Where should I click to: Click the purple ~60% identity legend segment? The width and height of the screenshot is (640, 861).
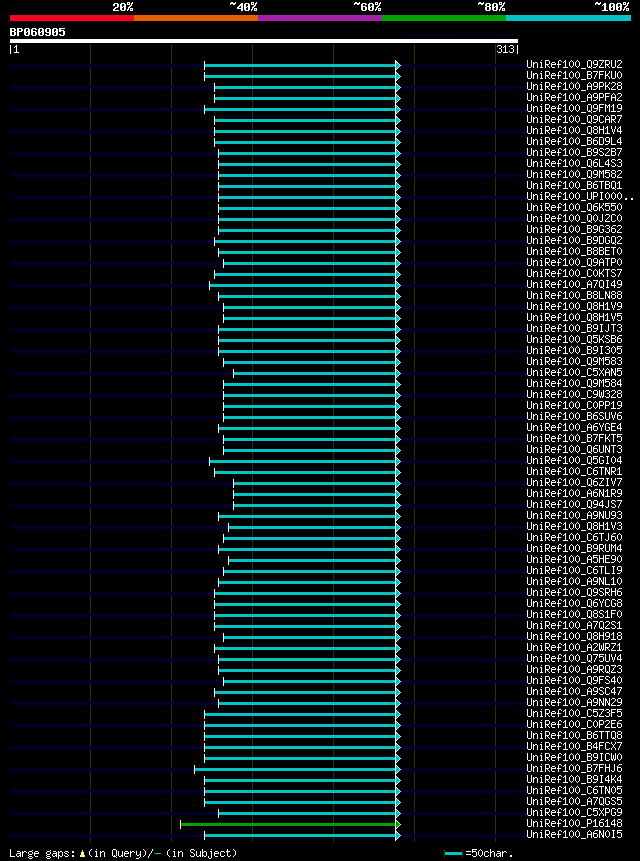(x=320, y=18)
